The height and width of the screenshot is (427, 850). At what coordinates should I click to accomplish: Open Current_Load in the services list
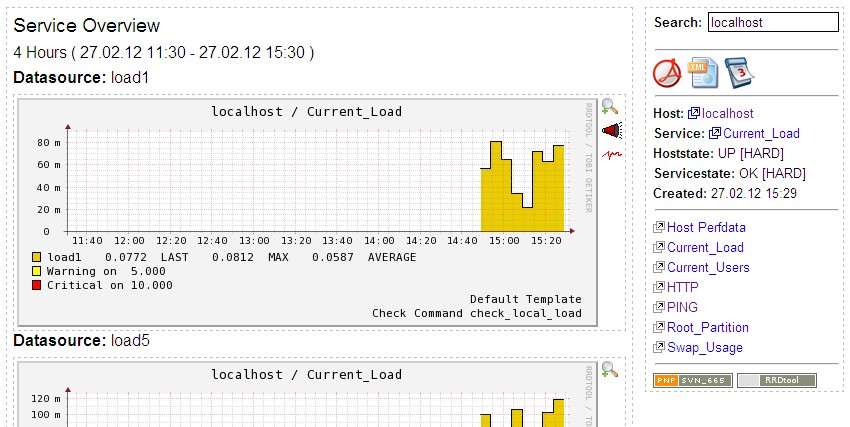(x=705, y=247)
